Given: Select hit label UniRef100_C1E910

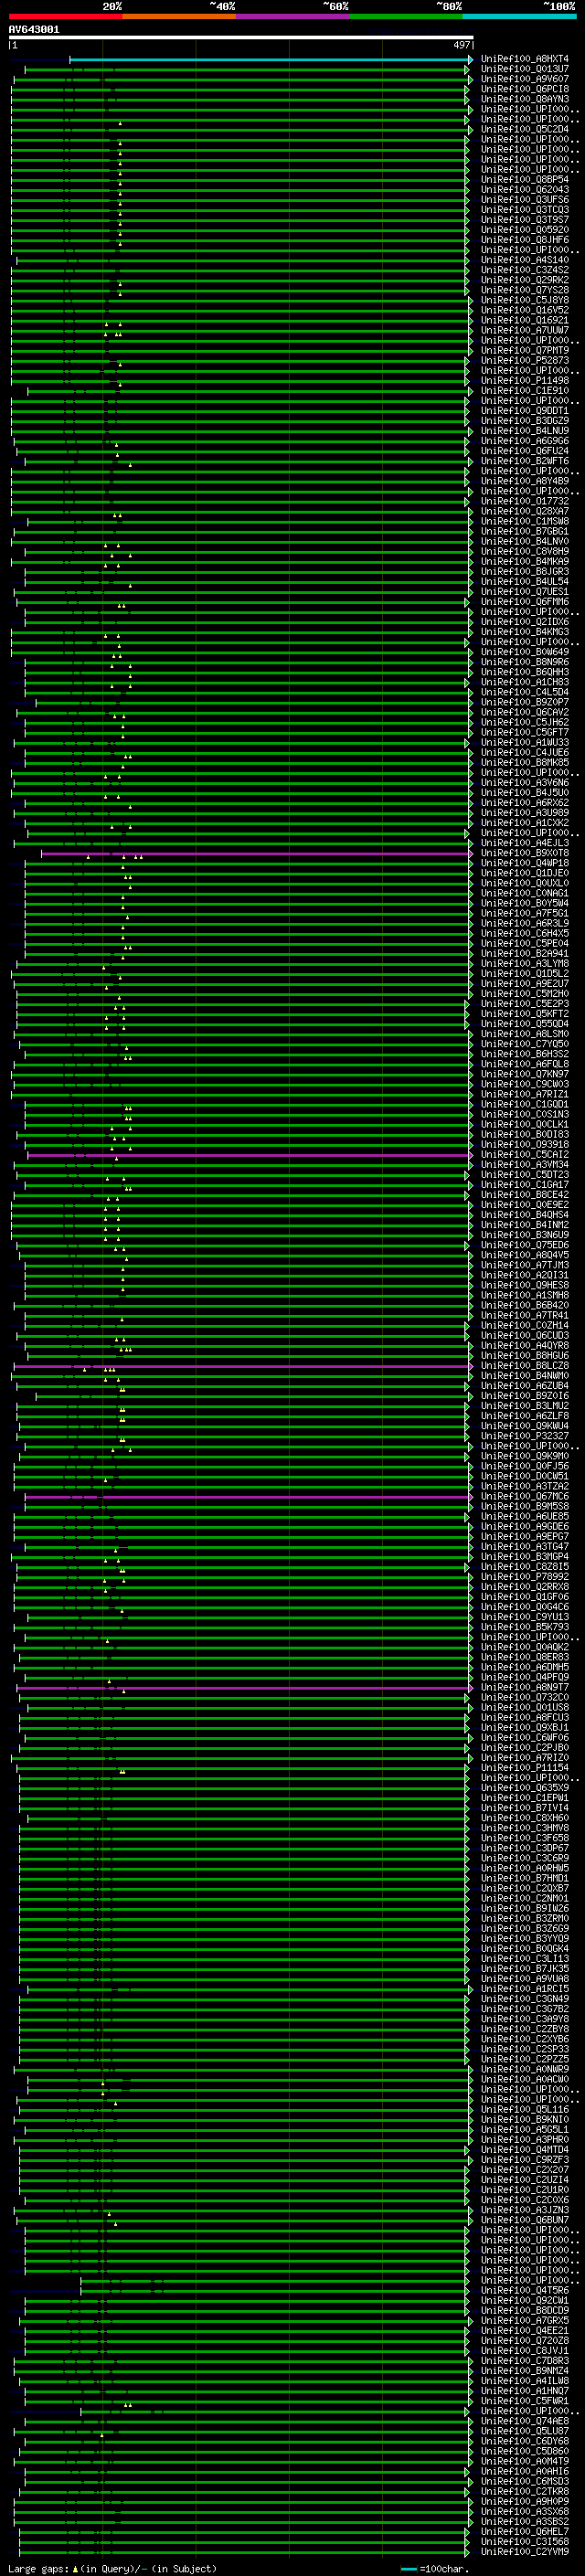Looking at the screenshot, I should (x=525, y=391).
